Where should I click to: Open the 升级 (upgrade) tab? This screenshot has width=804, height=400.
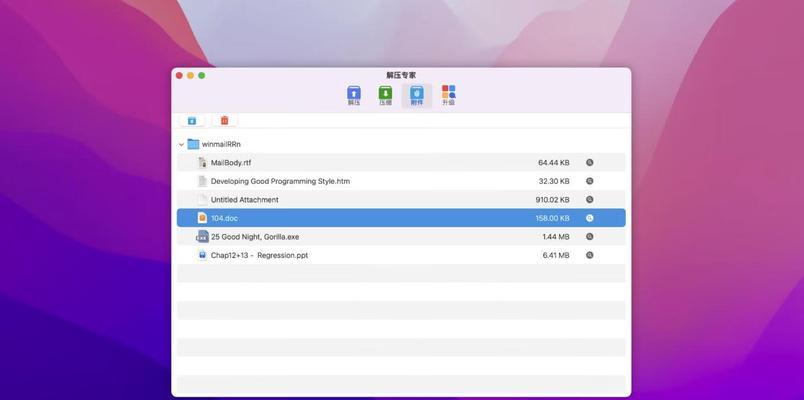tap(449, 95)
